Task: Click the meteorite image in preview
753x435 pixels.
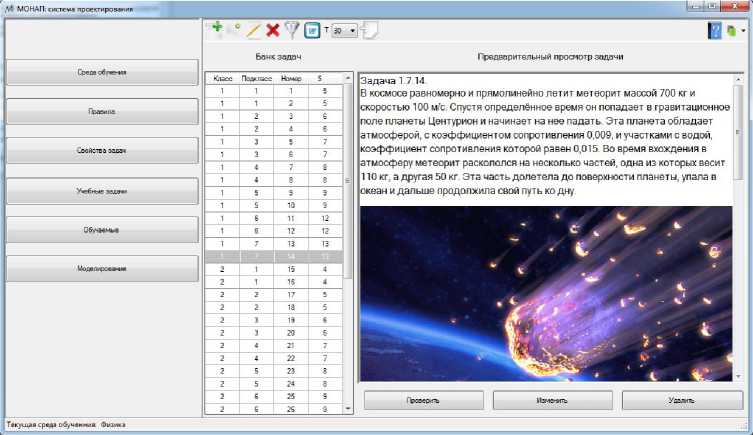Action: click(547, 294)
